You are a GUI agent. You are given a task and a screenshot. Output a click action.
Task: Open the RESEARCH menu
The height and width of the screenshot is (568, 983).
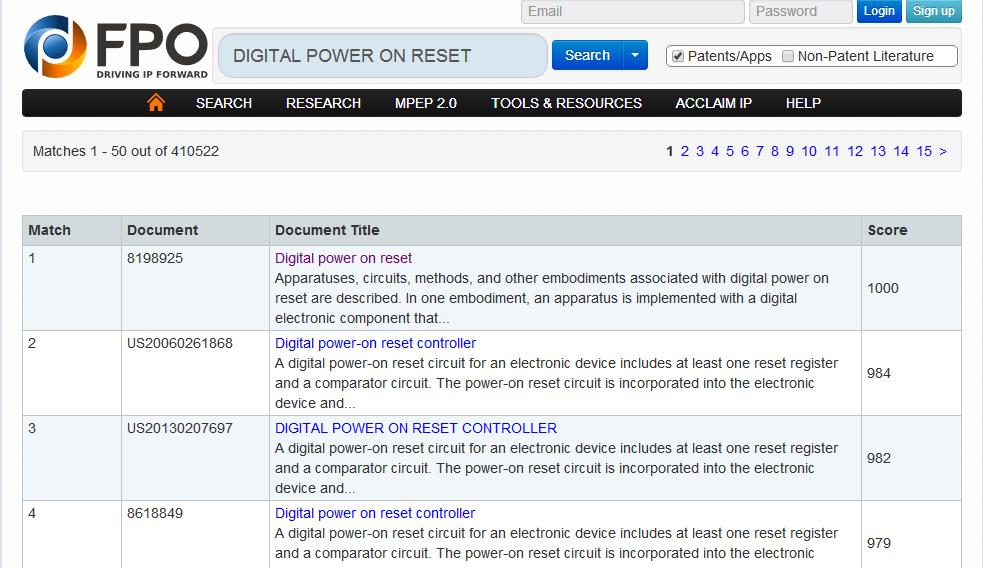coord(323,103)
